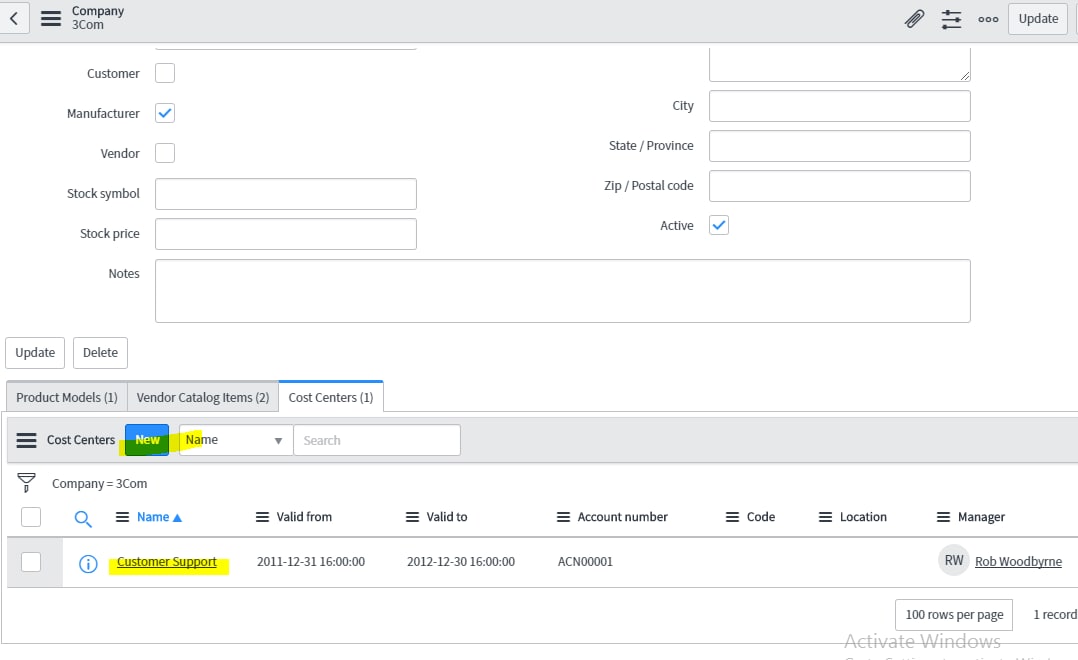Open Valid to column options icon
The height and width of the screenshot is (660, 1078).
[412, 517]
